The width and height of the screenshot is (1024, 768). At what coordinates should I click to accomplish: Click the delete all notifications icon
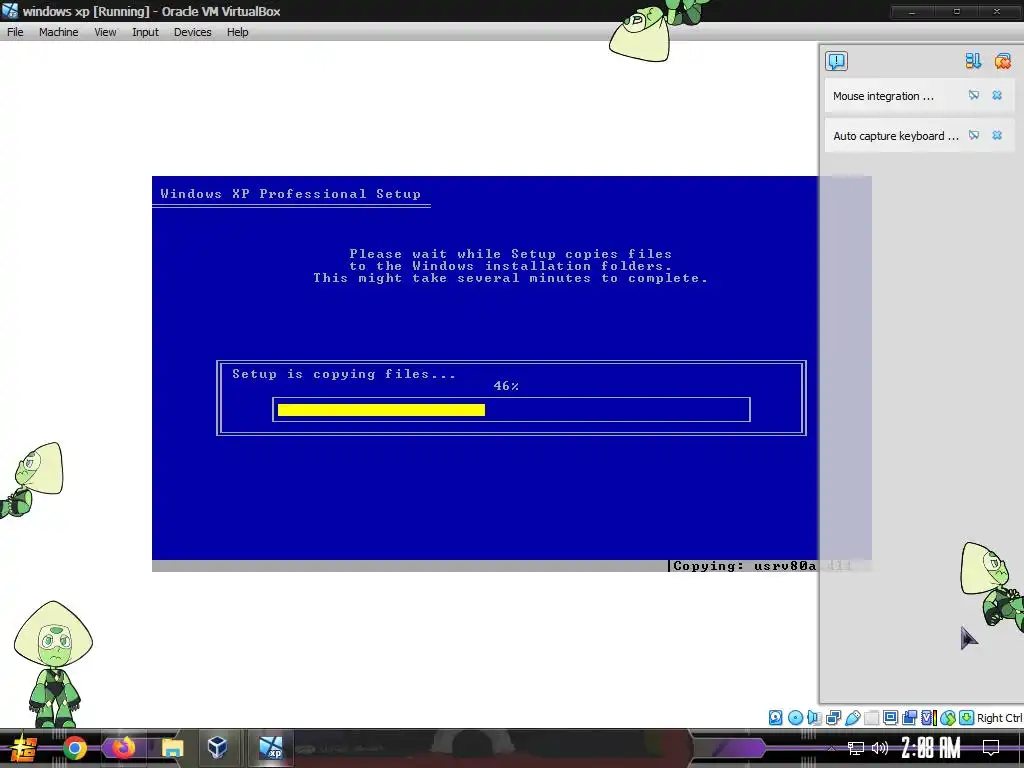(x=1002, y=61)
